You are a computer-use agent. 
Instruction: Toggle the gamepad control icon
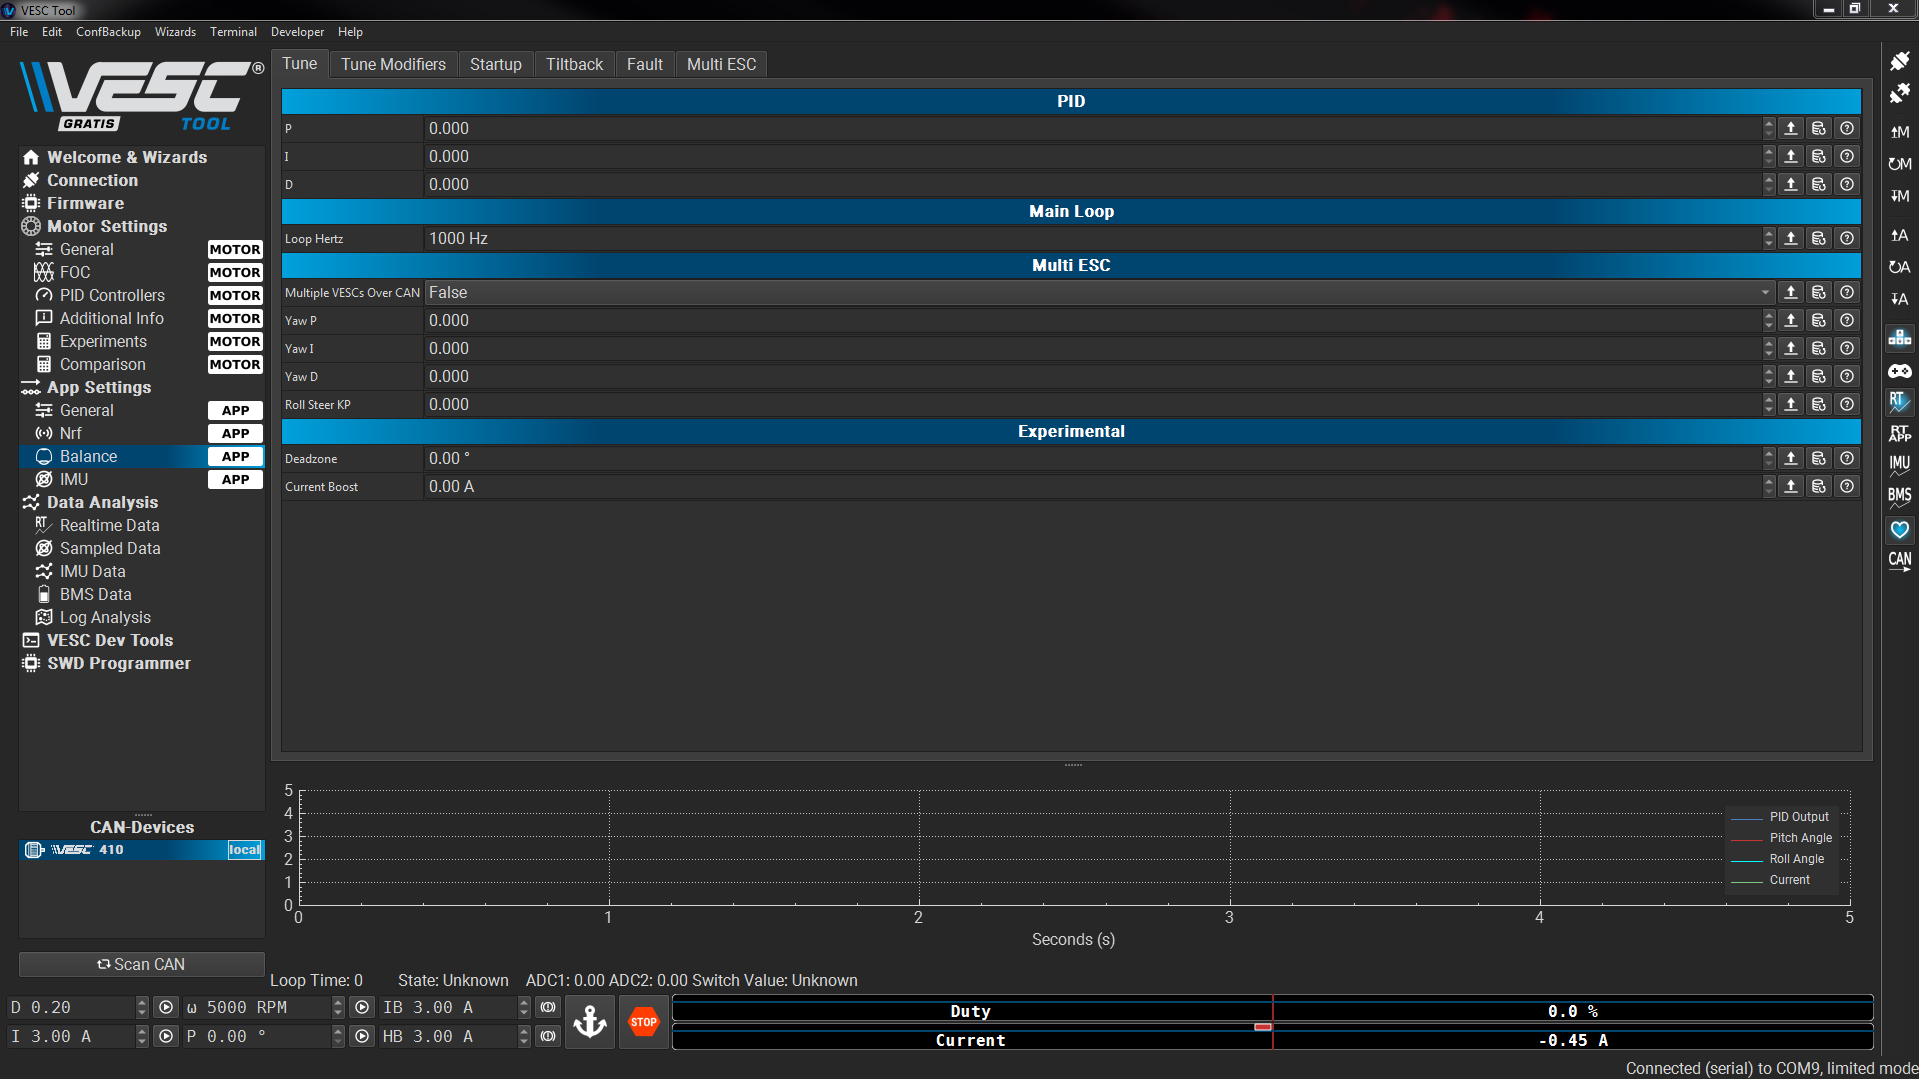1899,371
